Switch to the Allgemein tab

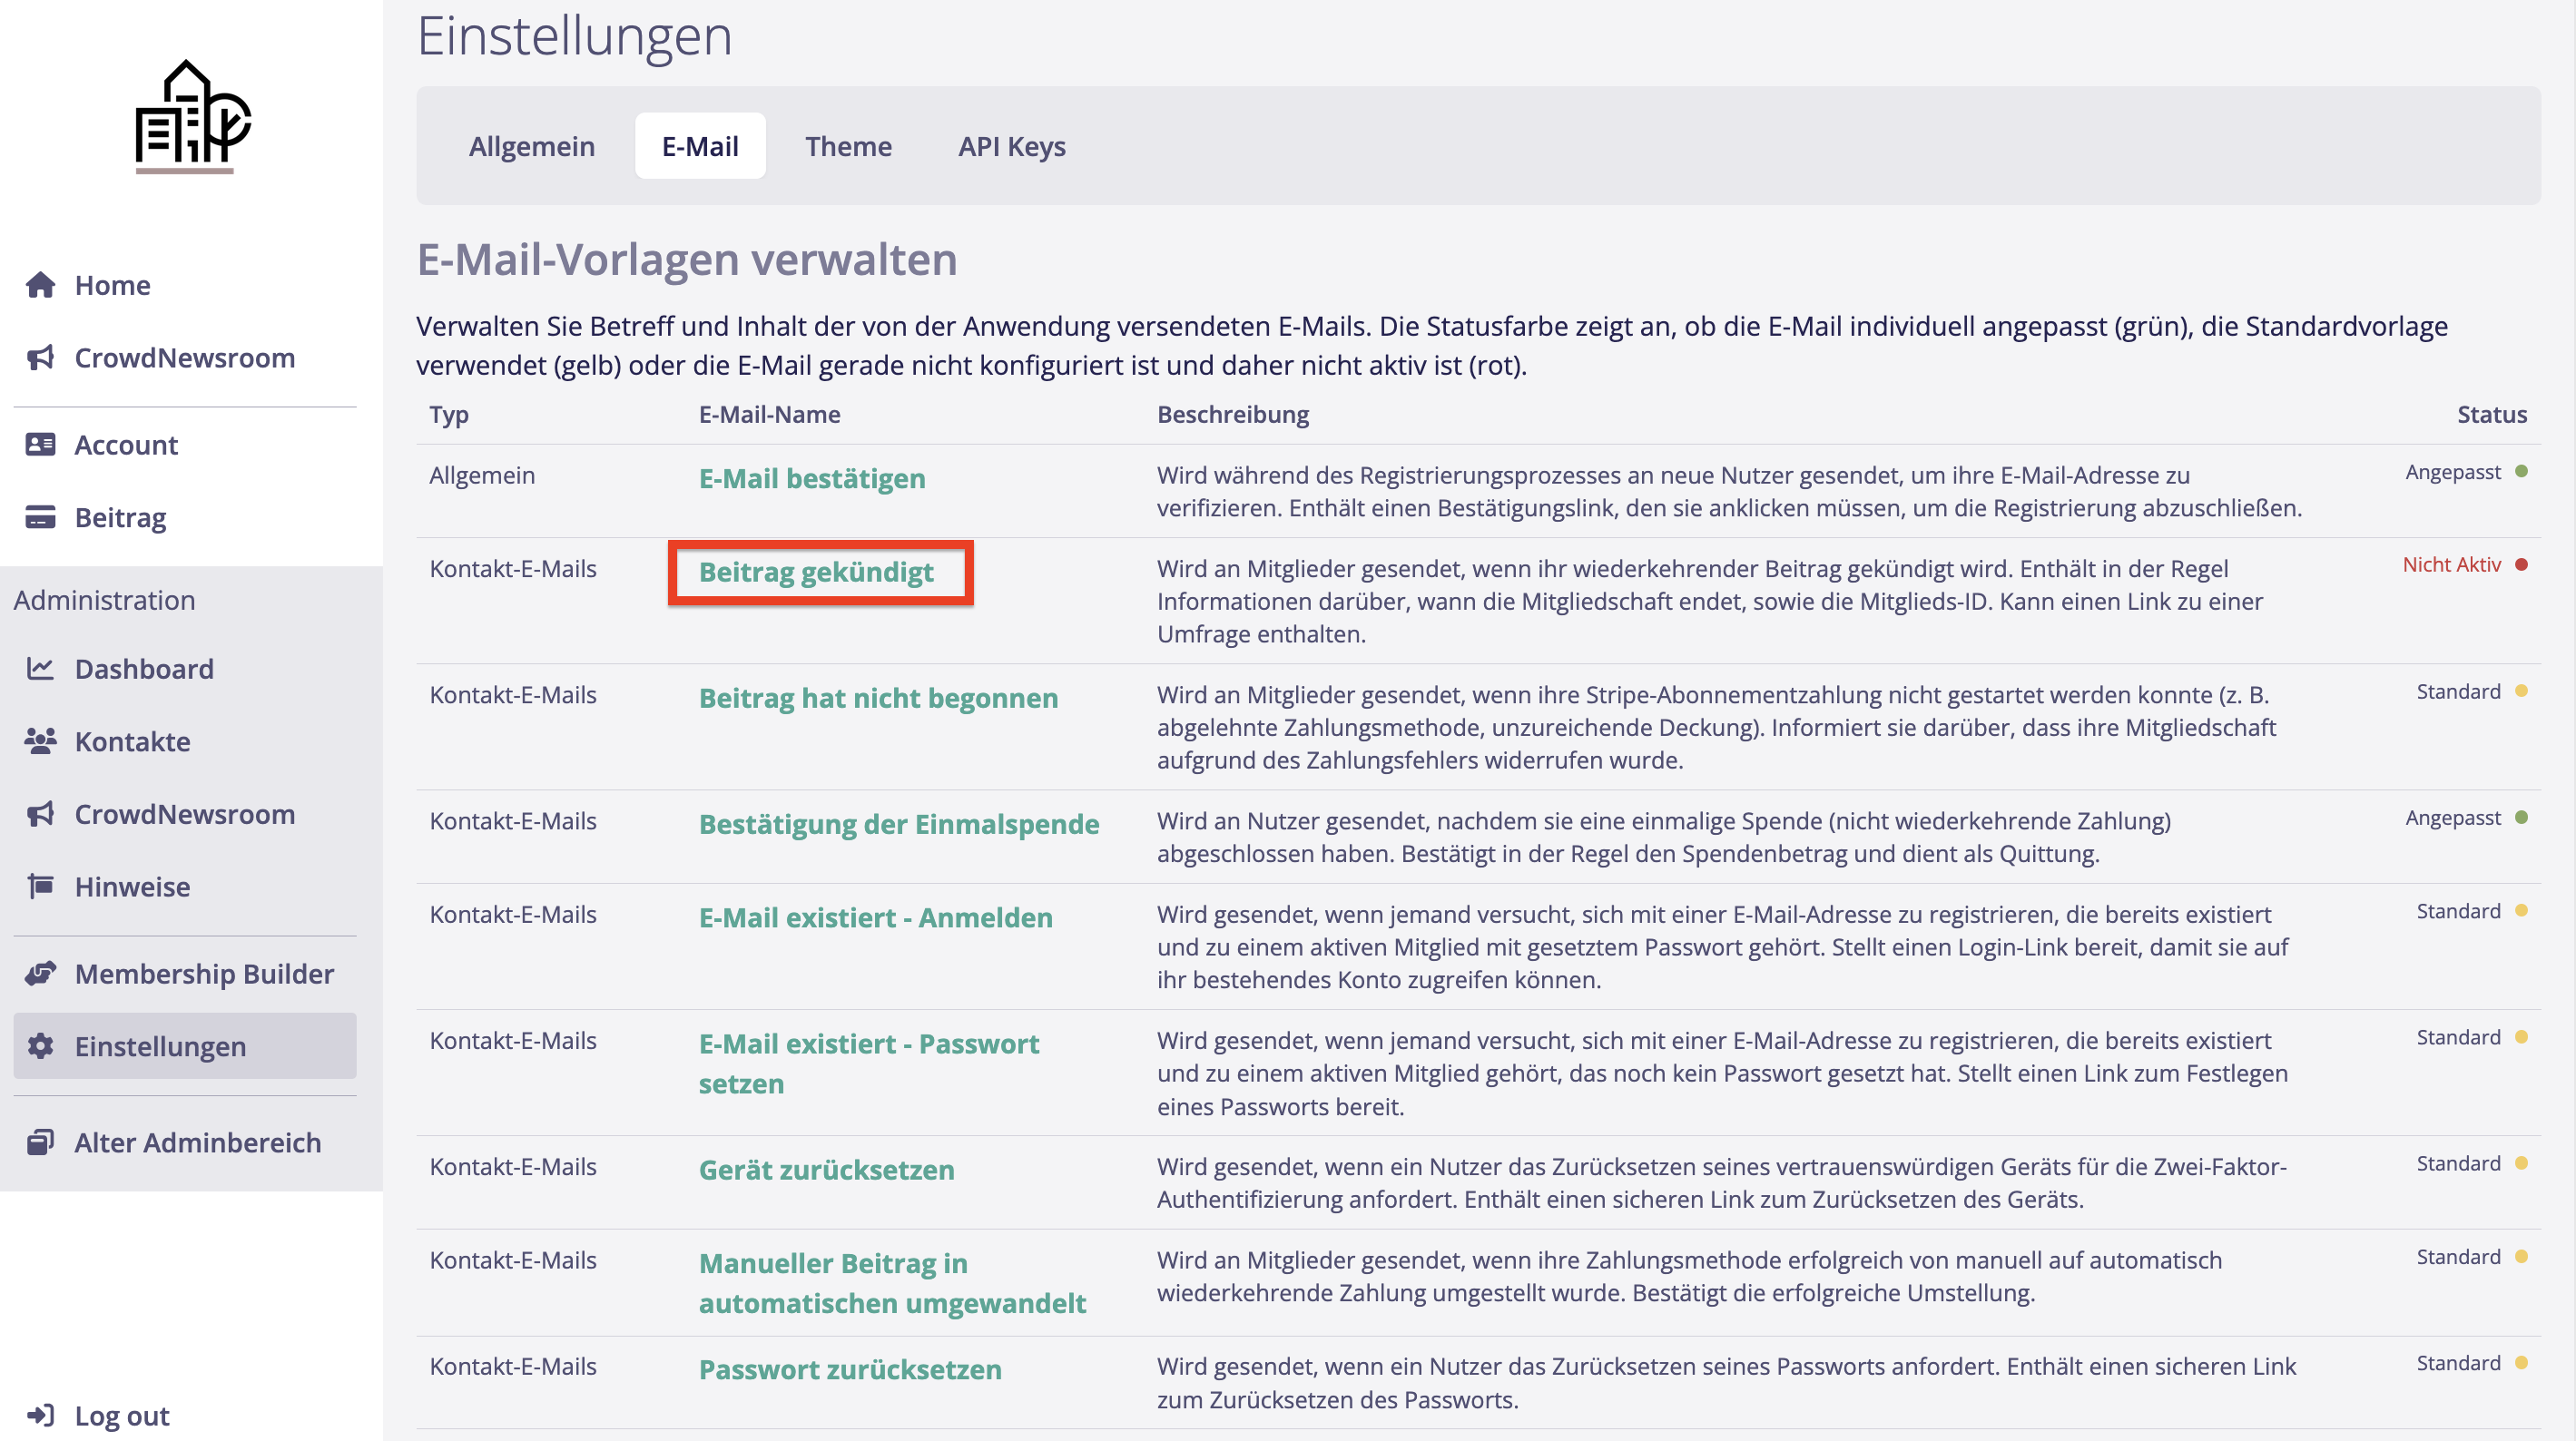(531, 146)
